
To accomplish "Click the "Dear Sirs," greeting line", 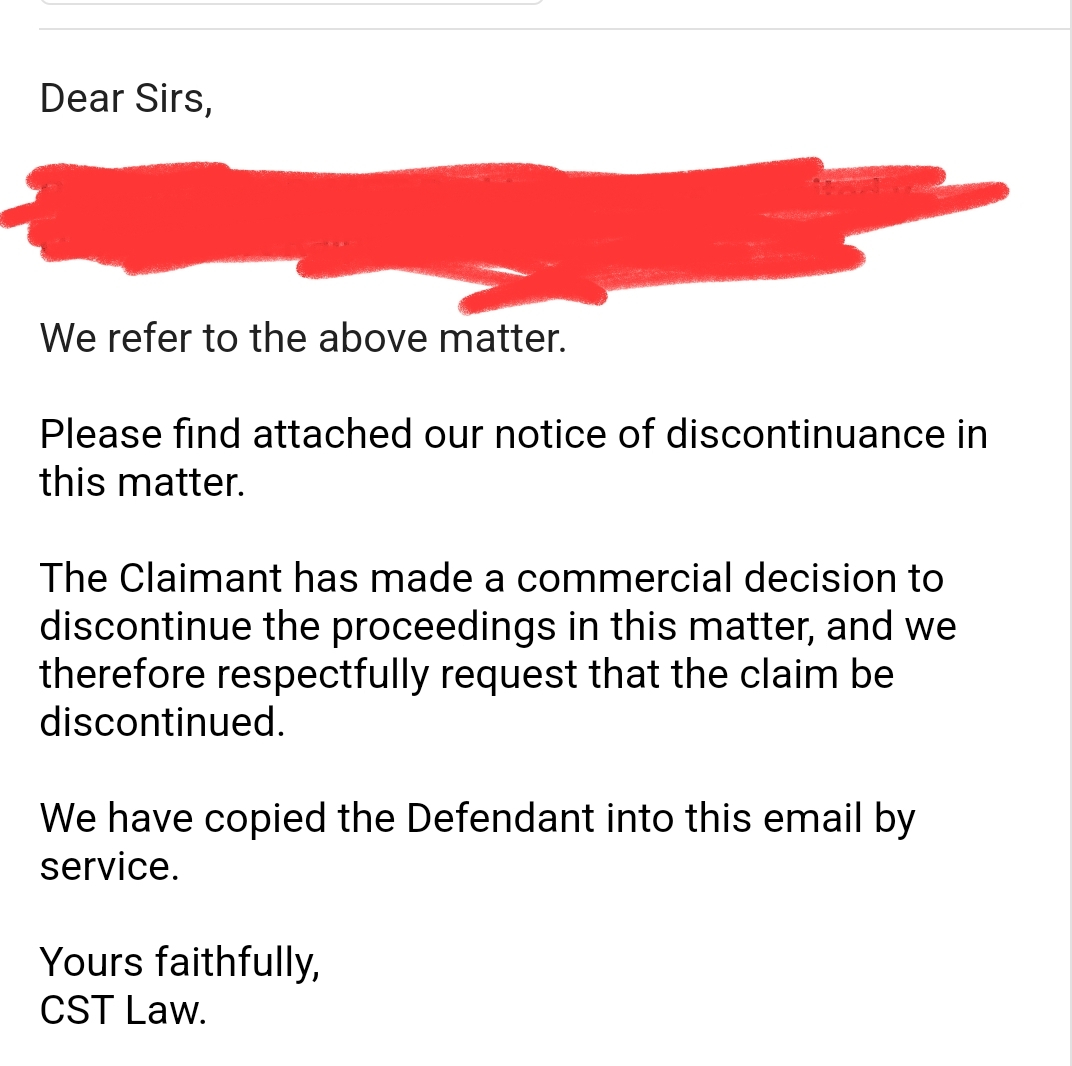I will (126, 98).
